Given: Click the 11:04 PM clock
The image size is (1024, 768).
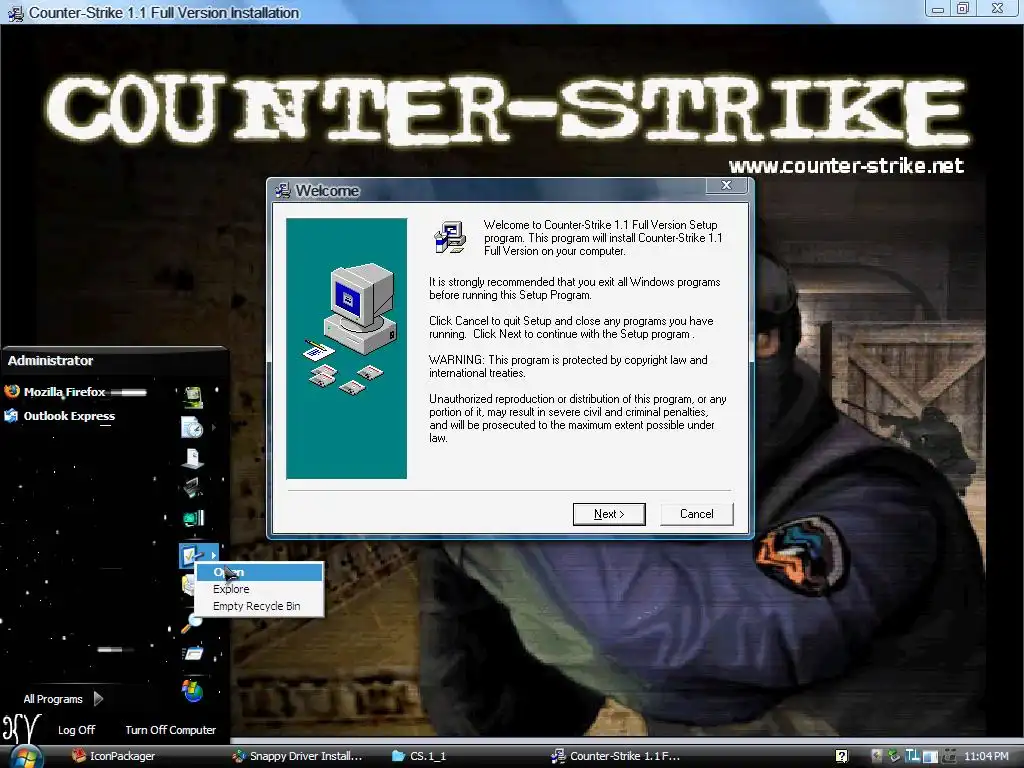Looking at the screenshot, I should pos(986,756).
